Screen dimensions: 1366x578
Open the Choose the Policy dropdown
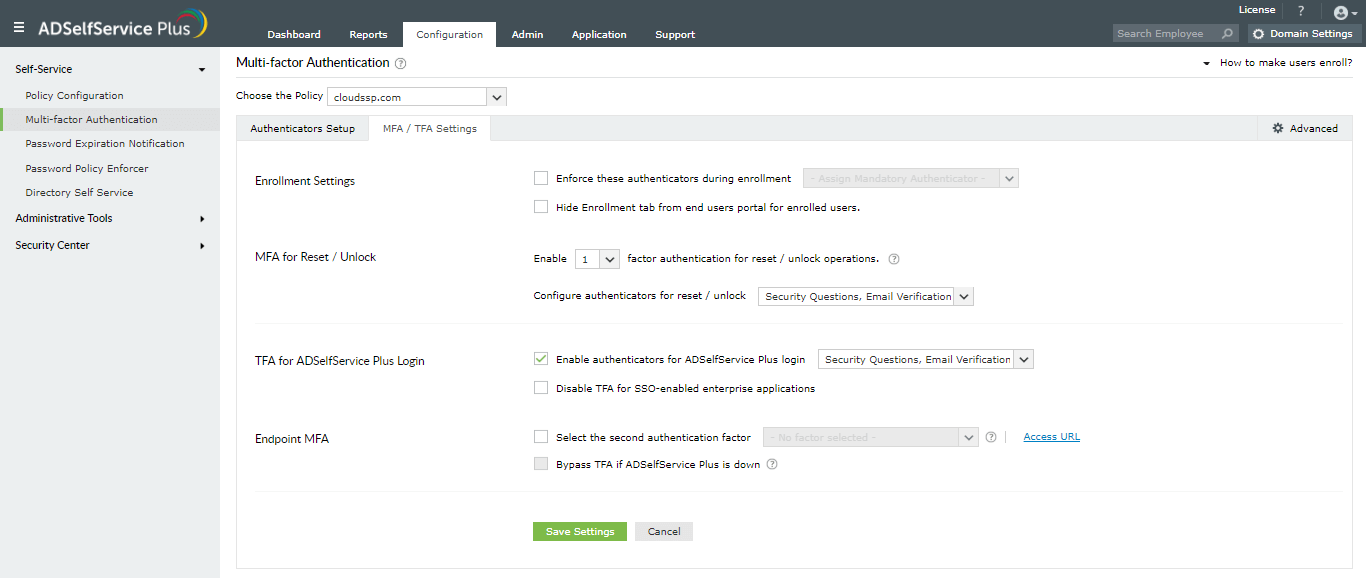click(497, 97)
